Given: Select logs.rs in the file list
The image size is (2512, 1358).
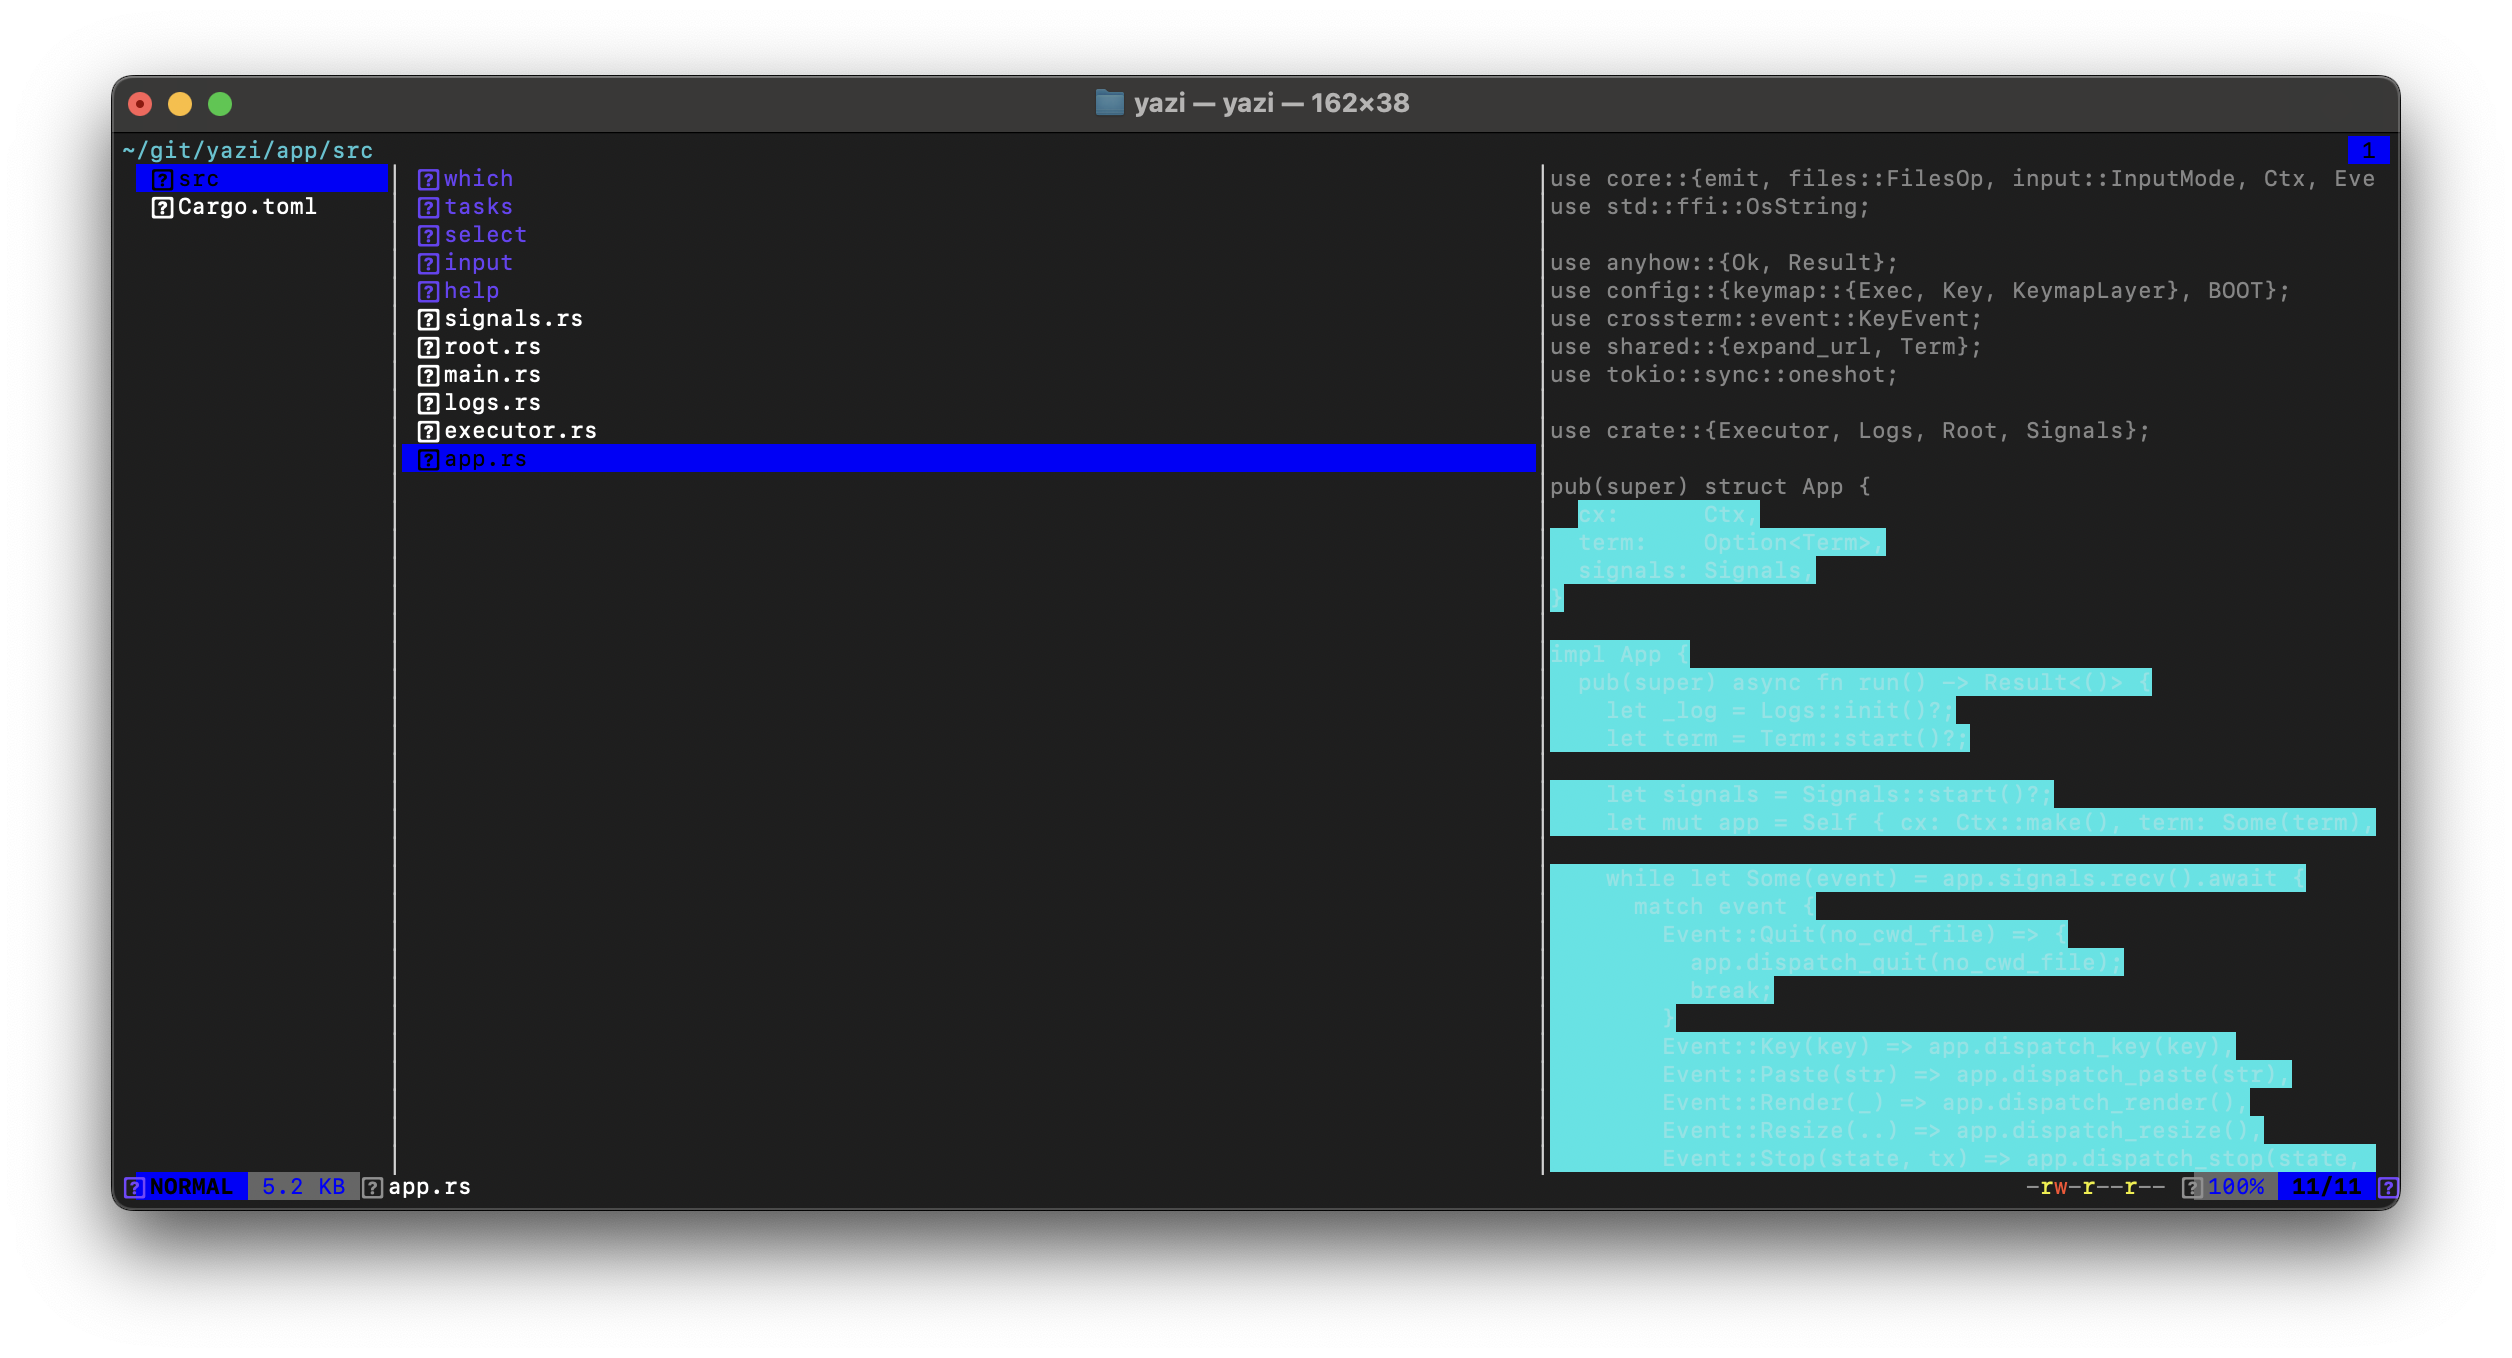Looking at the screenshot, I should (x=491, y=402).
